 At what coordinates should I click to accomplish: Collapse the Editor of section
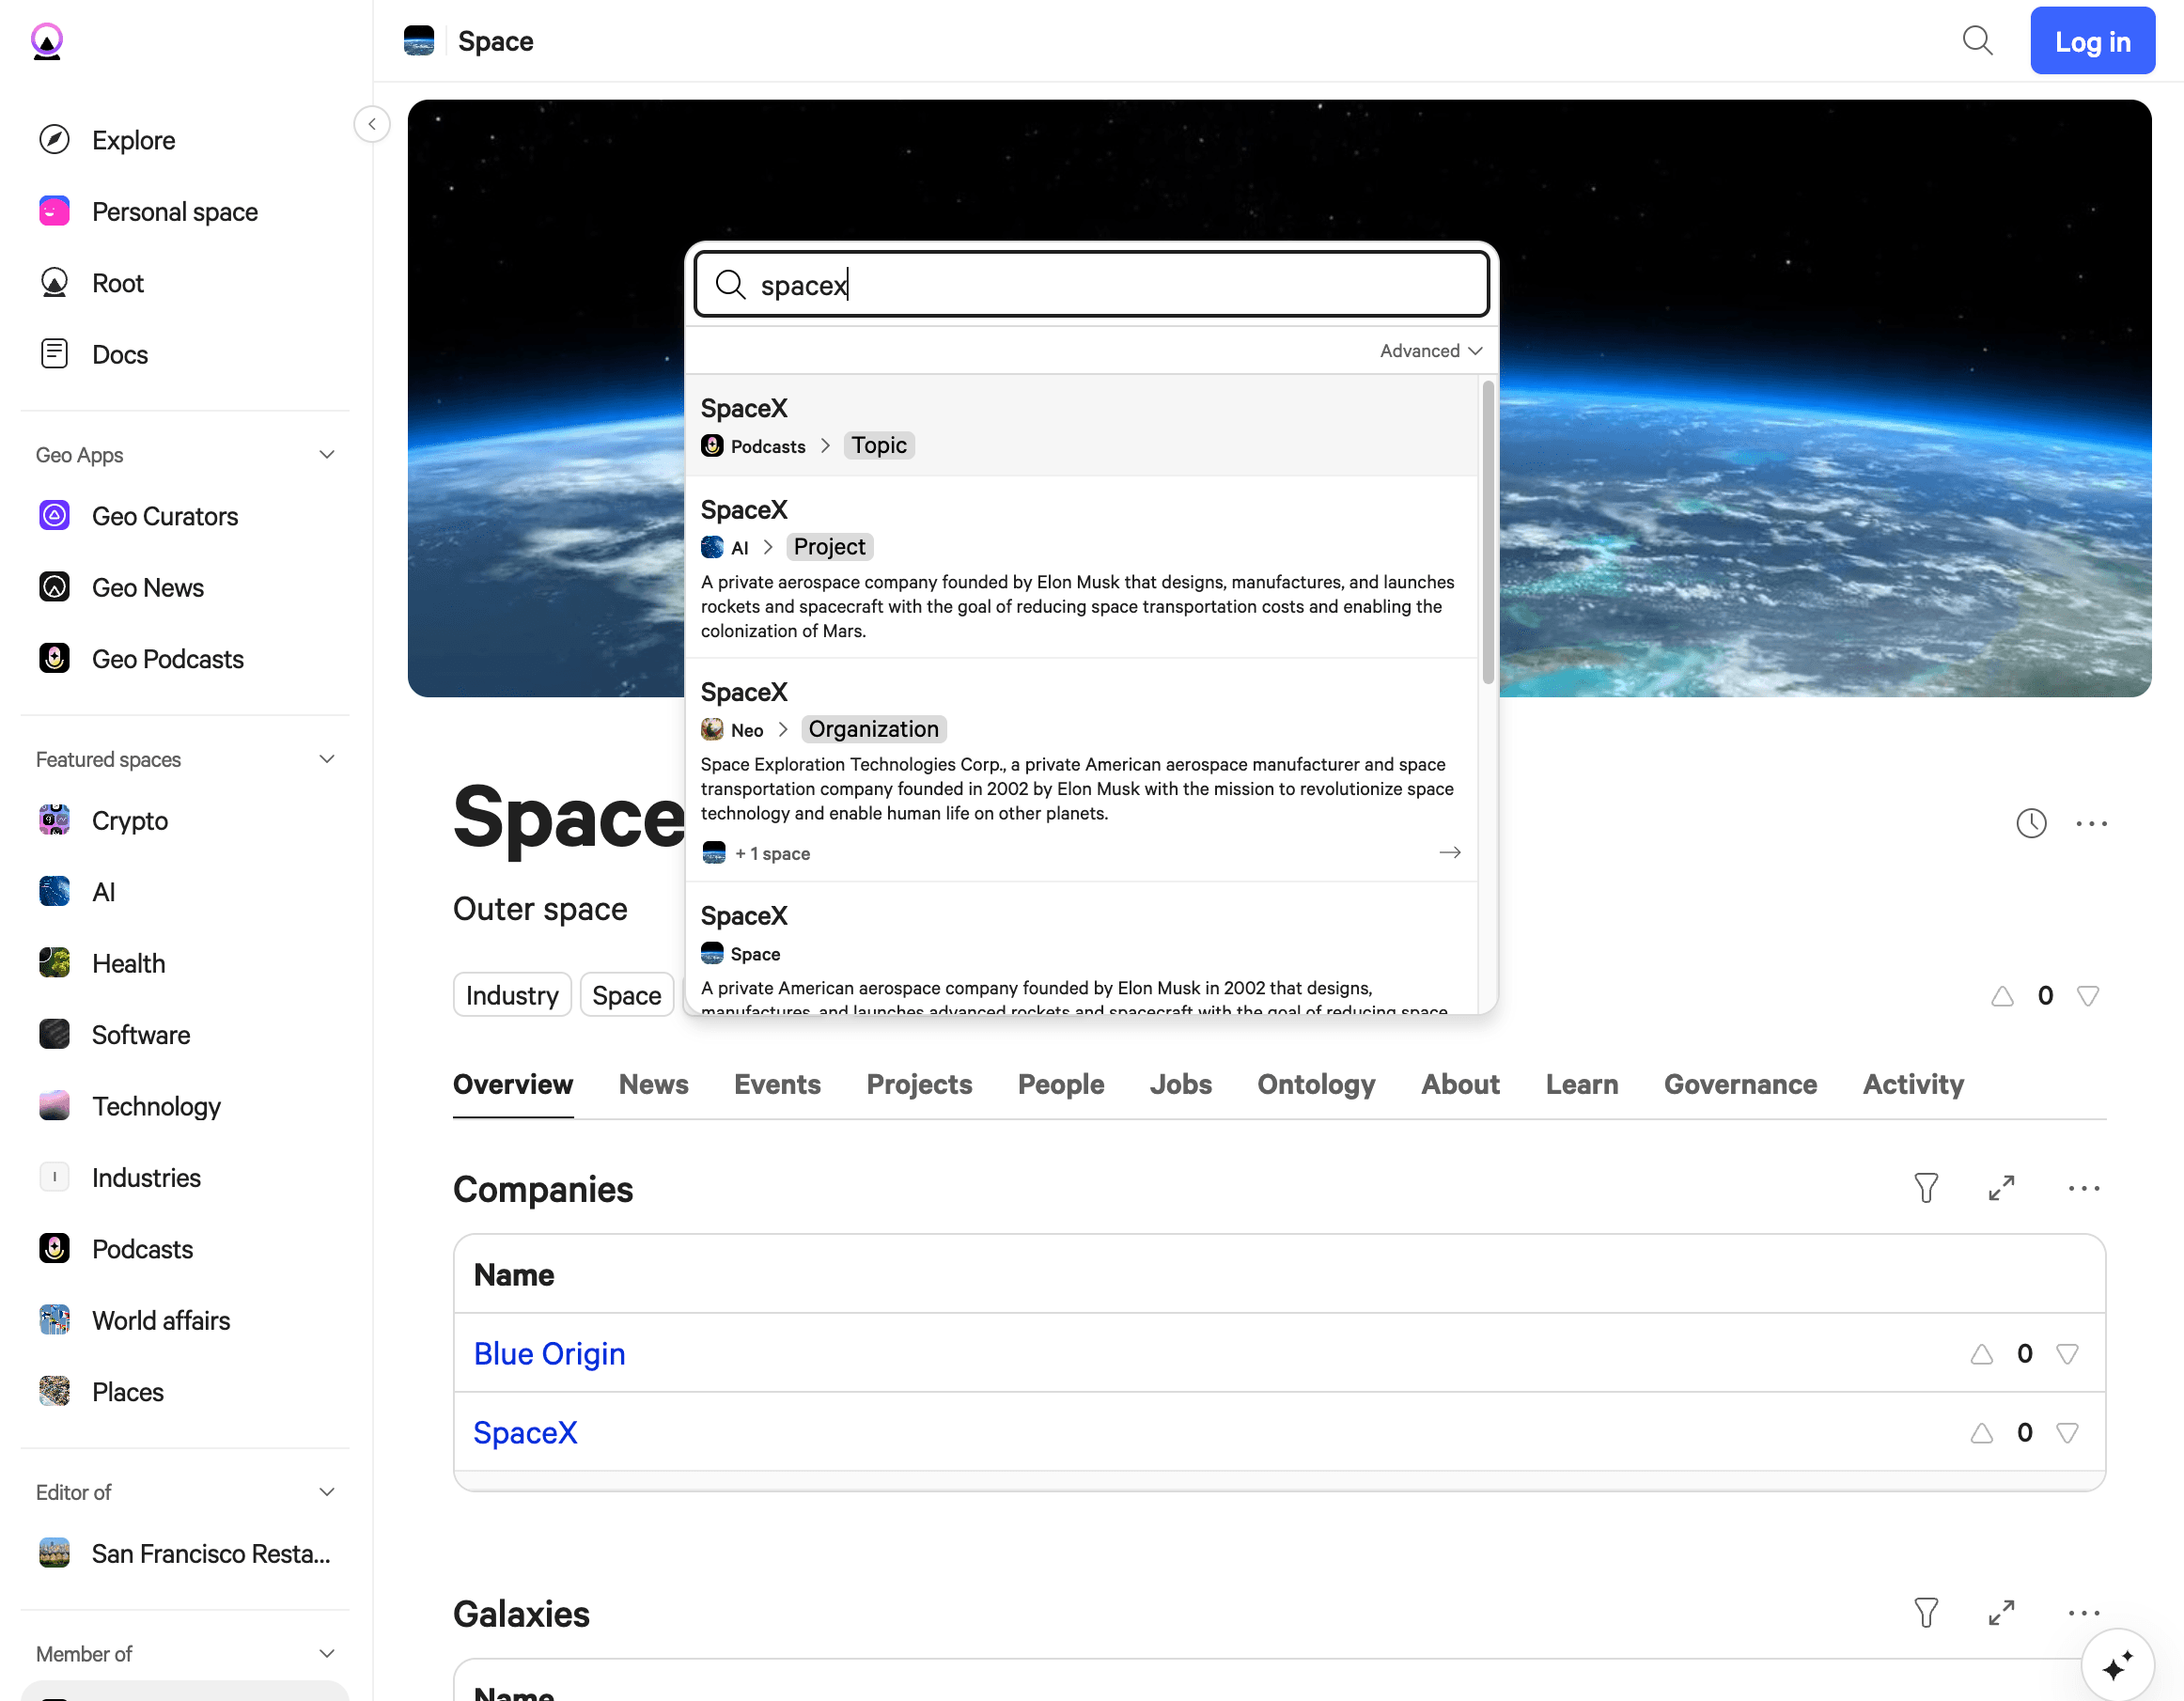click(326, 1492)
